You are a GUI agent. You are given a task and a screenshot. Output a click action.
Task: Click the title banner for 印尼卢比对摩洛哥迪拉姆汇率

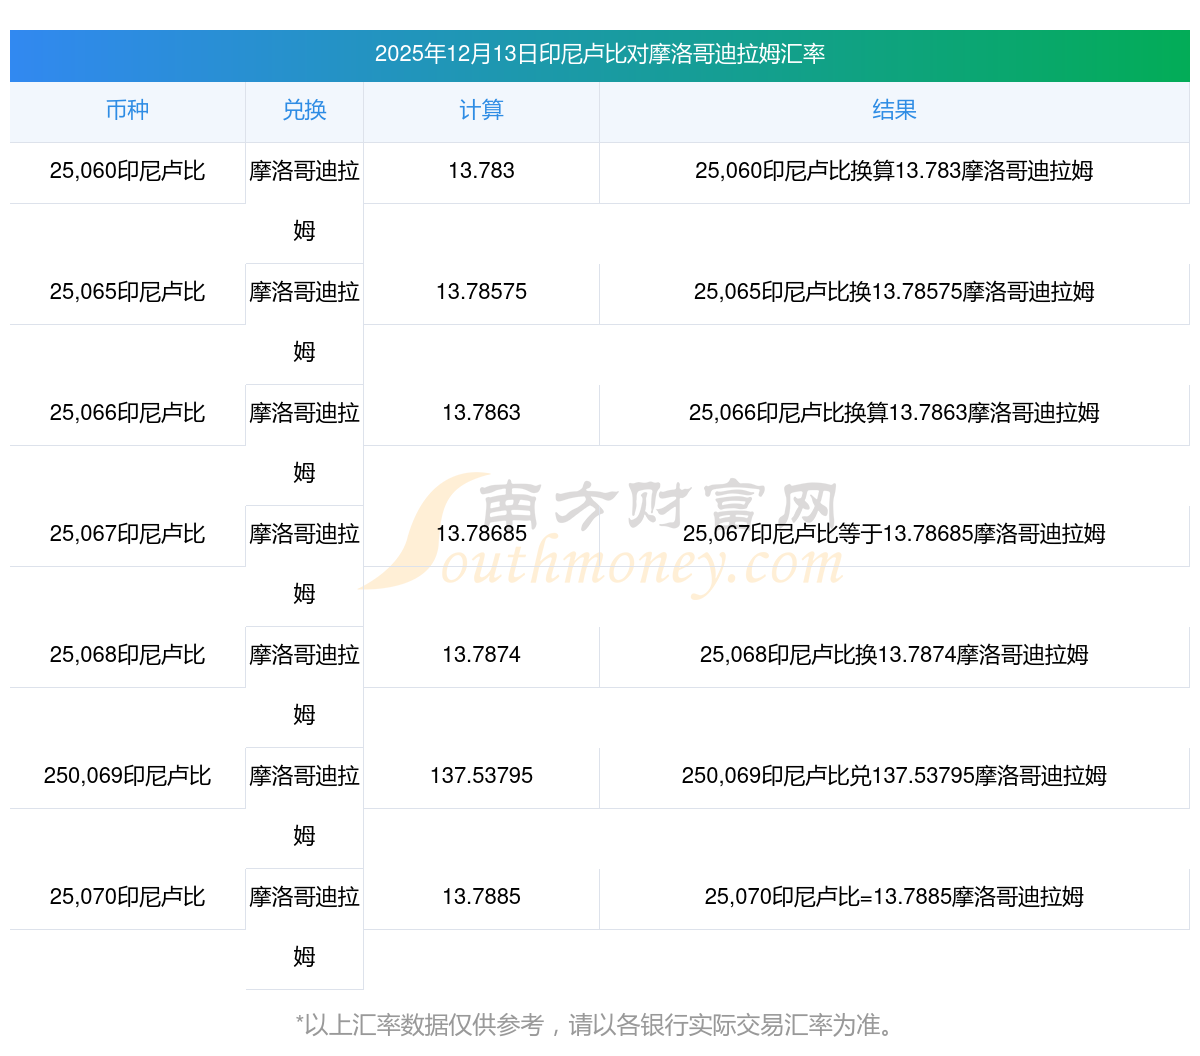pos(600,54)
